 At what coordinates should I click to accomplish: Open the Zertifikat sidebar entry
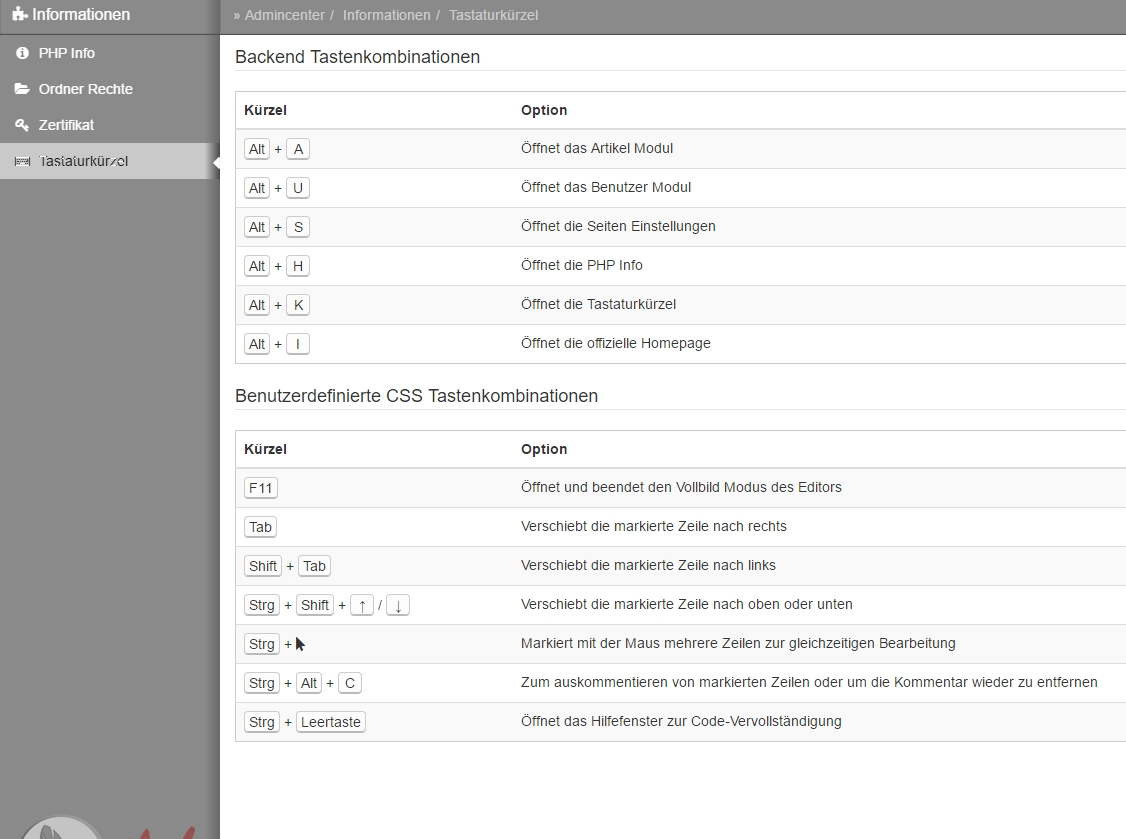coord(110,125)
